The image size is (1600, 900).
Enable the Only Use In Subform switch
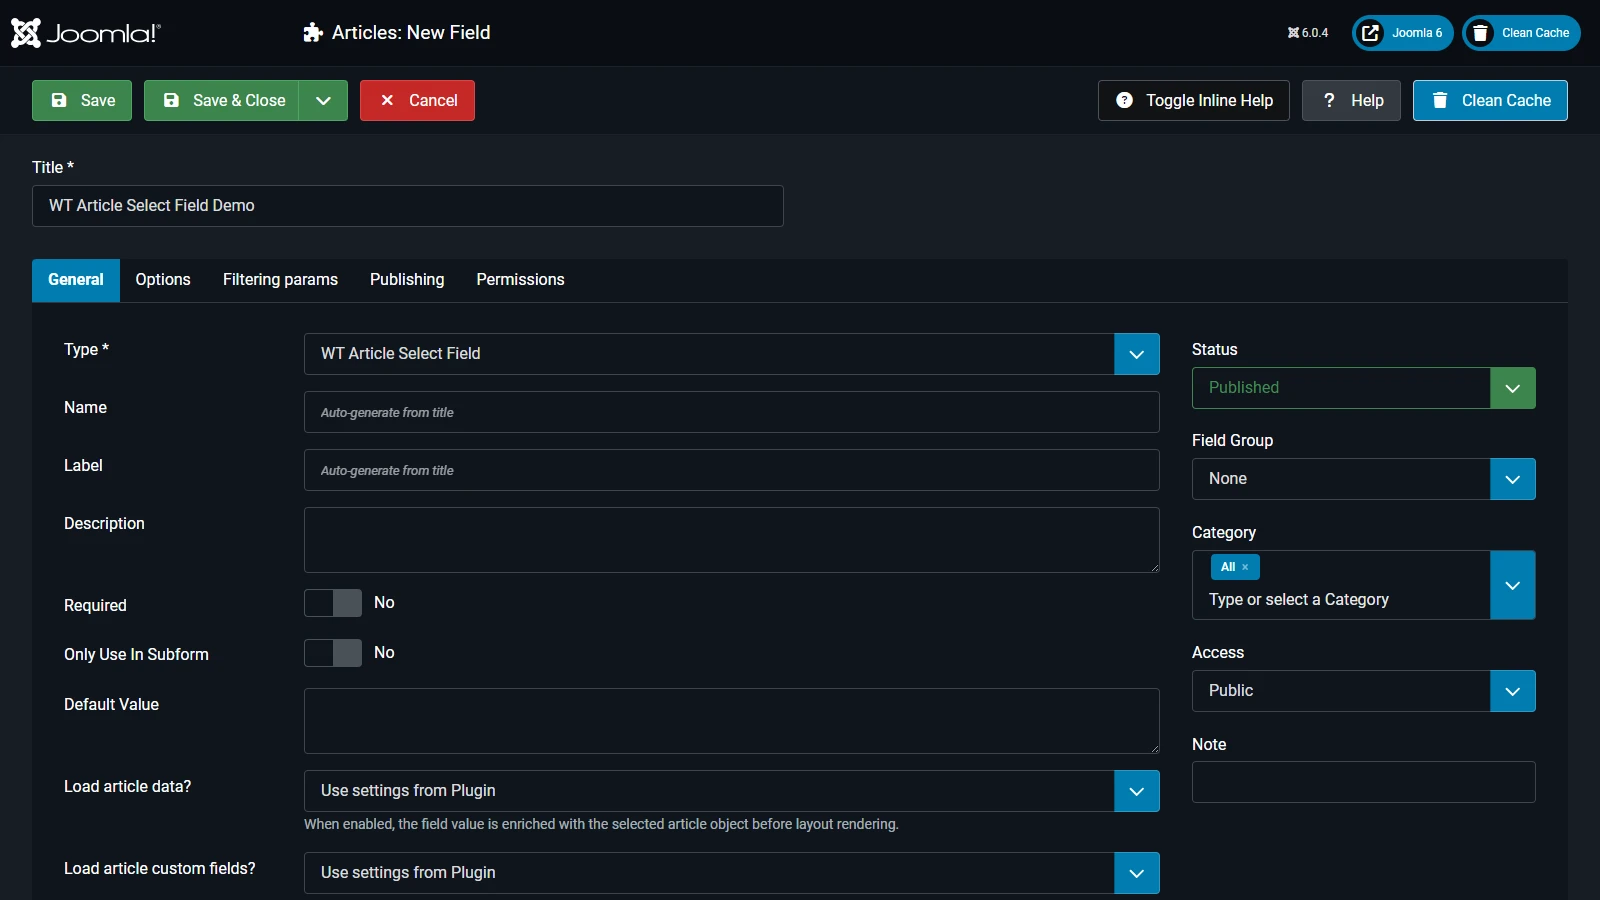click(x=333, y=653)
